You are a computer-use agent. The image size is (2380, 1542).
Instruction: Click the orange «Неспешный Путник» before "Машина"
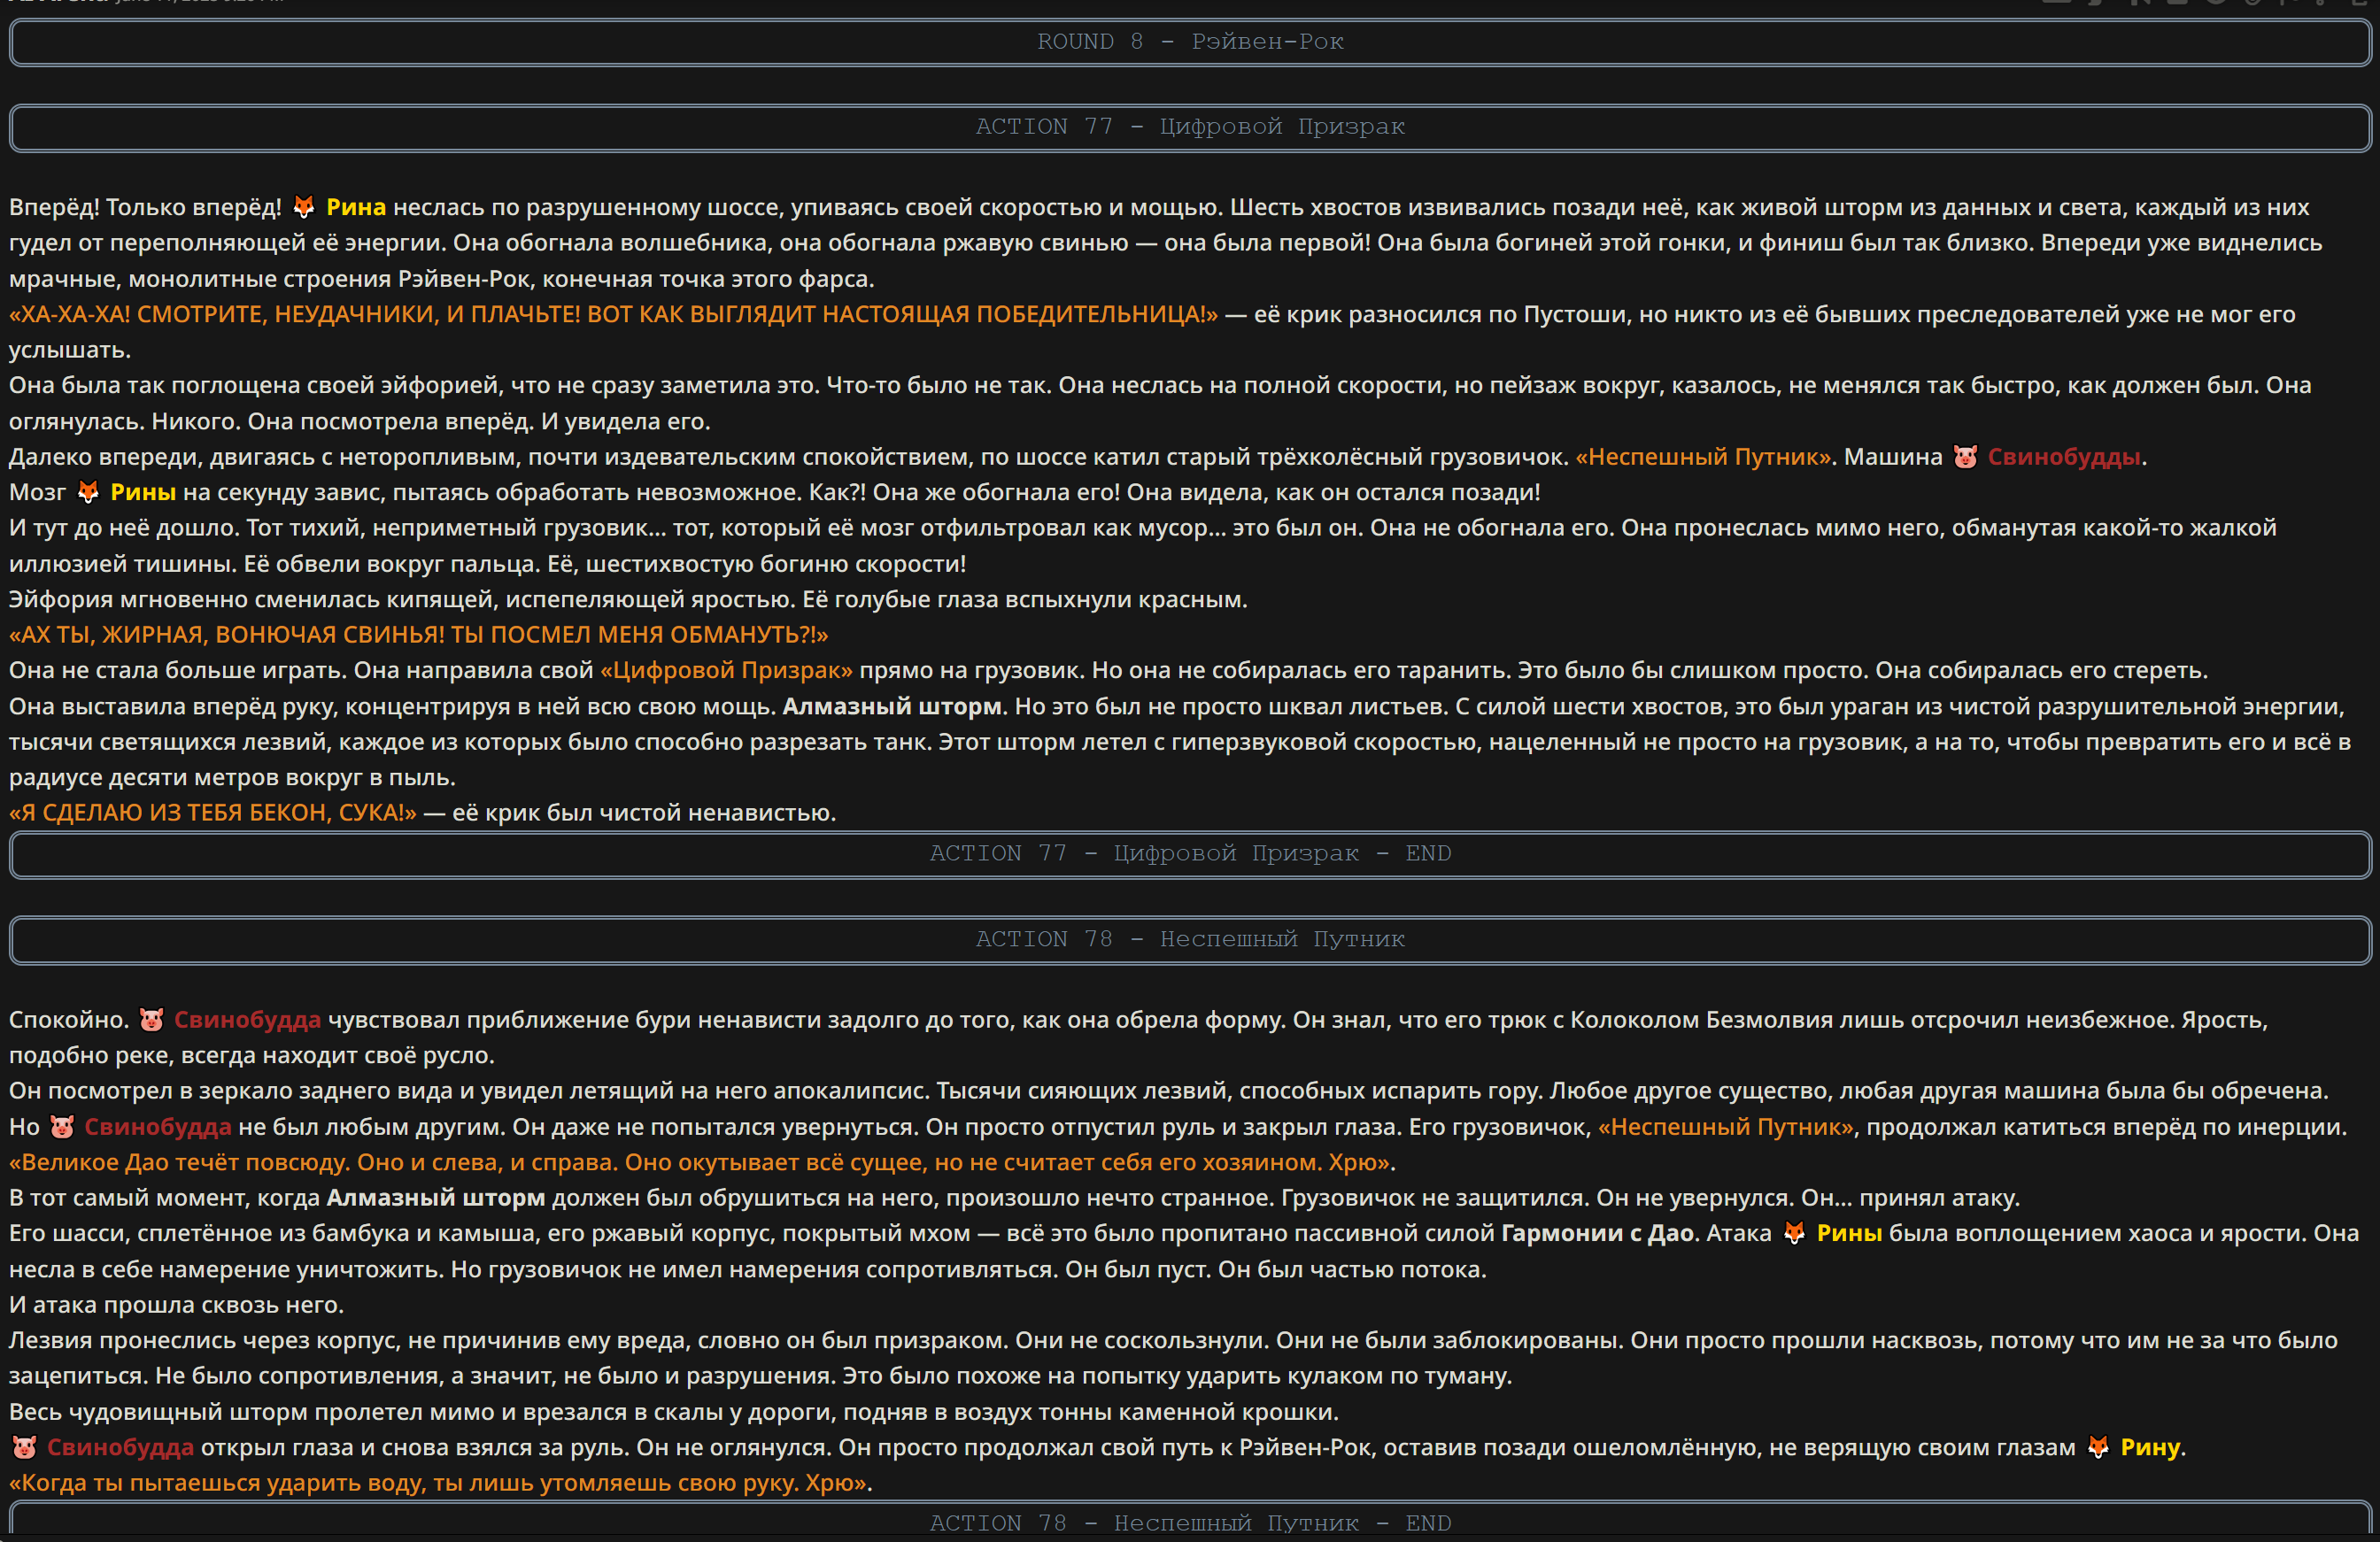click(1704, 457)
